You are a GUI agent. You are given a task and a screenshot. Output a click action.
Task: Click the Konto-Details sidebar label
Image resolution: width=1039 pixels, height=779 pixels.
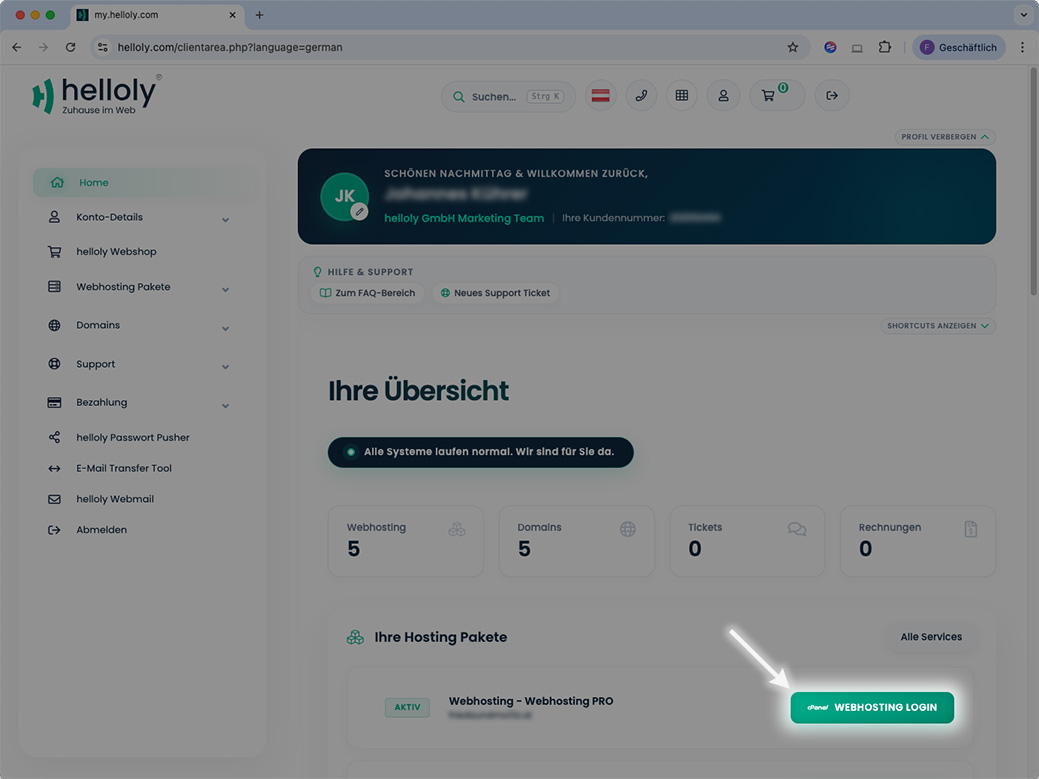pyautogui.click(x=109, y=217)
